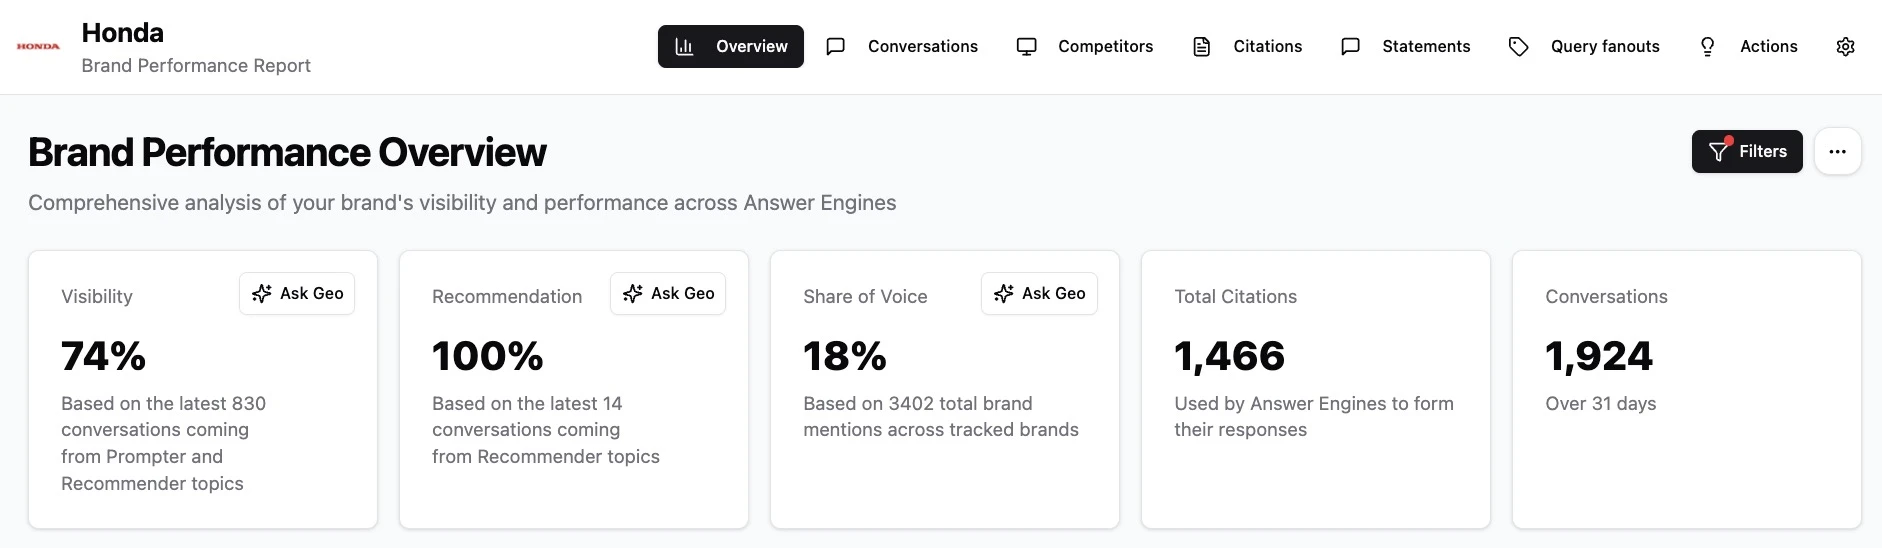Open settings via the gear icon
The height and width of the screenshot is (548, 1882).
1846,47
